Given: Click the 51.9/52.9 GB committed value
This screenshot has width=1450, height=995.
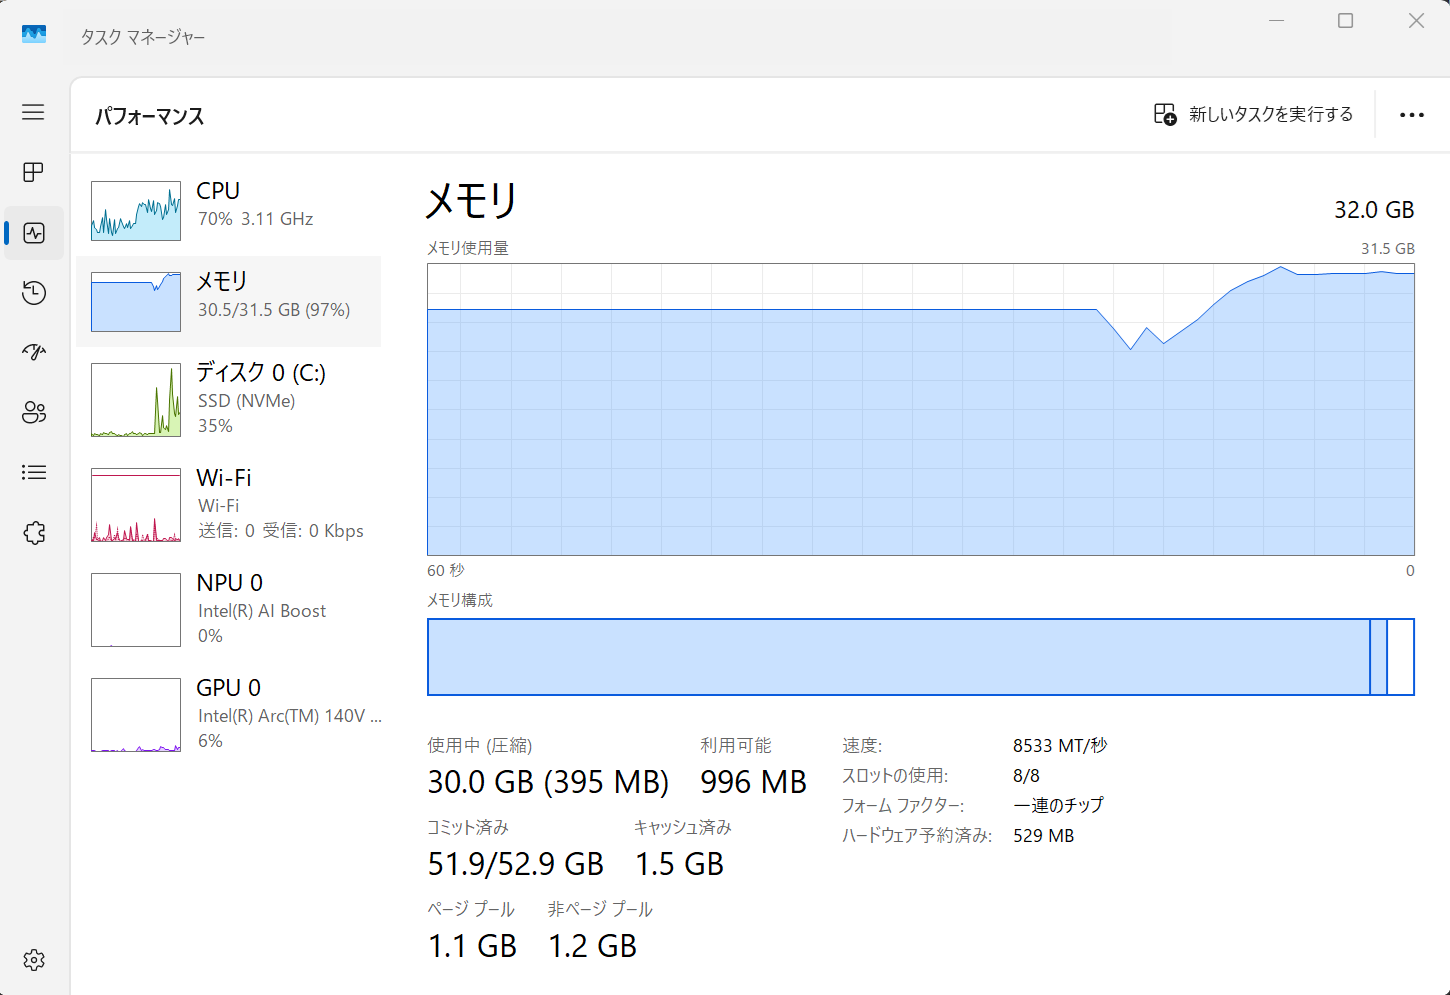Looking at the screenshot, I should [516, 864].
